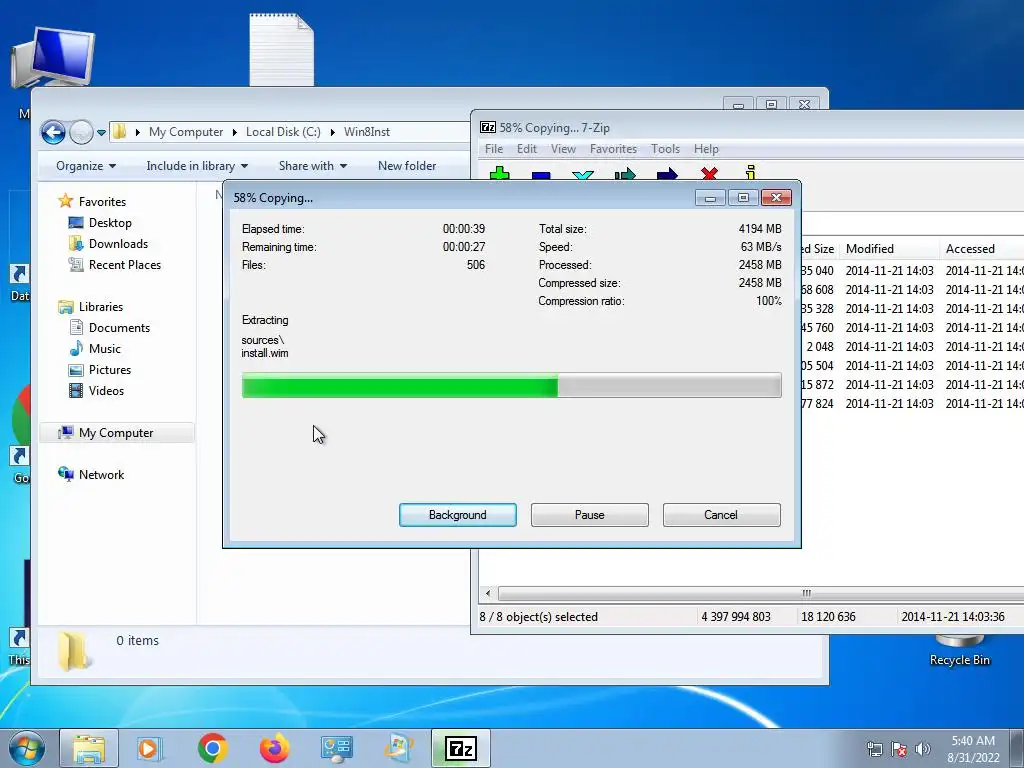1024x768 pixels.
Task: Open the 7-Zip Help menu
Action: (x=706, y=149)
